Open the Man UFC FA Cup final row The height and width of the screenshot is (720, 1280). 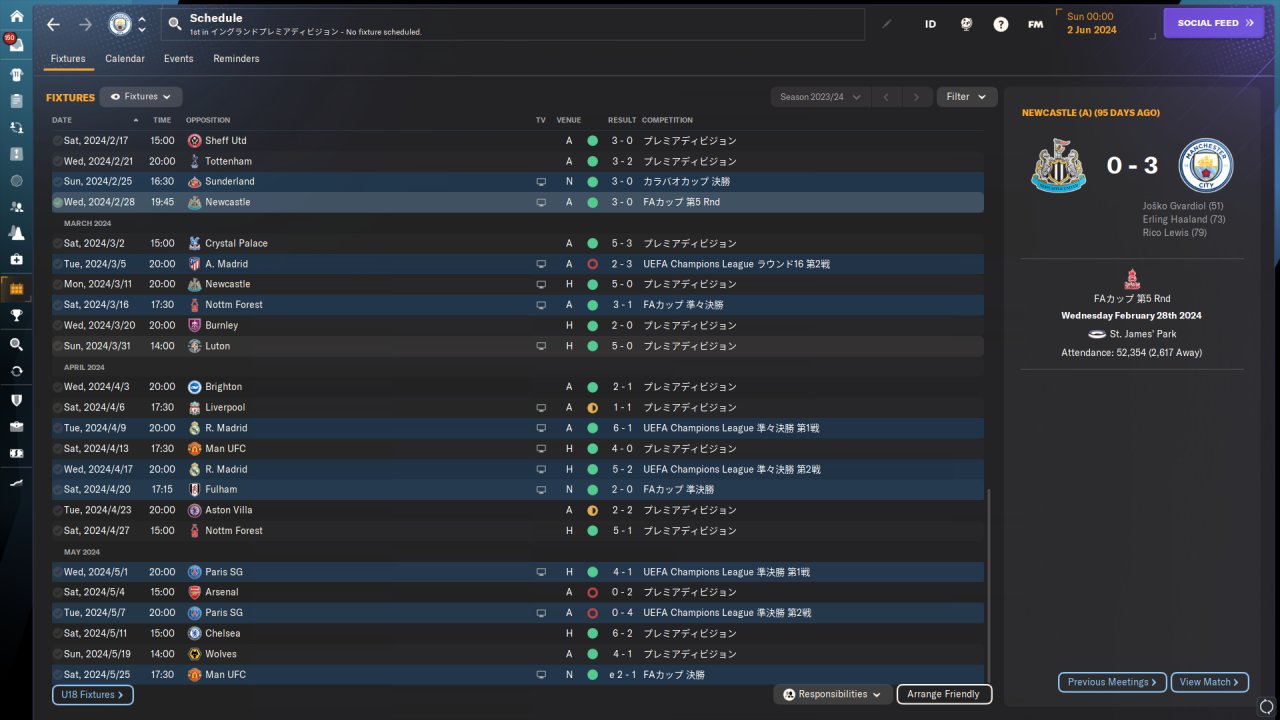(517, 674)
